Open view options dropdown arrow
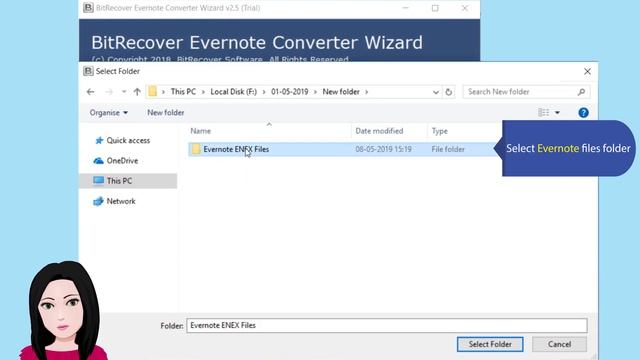Screen dimensions: 640x360 (x=557, y=113)
